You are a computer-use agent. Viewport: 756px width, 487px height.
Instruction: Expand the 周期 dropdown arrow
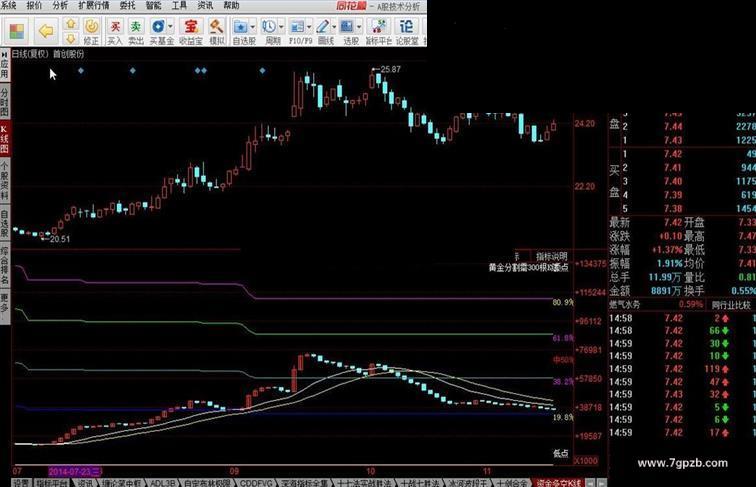click(x=281, y=27)
